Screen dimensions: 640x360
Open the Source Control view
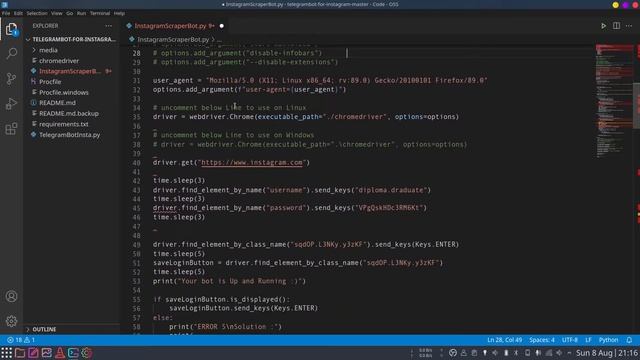coord(11,78)
